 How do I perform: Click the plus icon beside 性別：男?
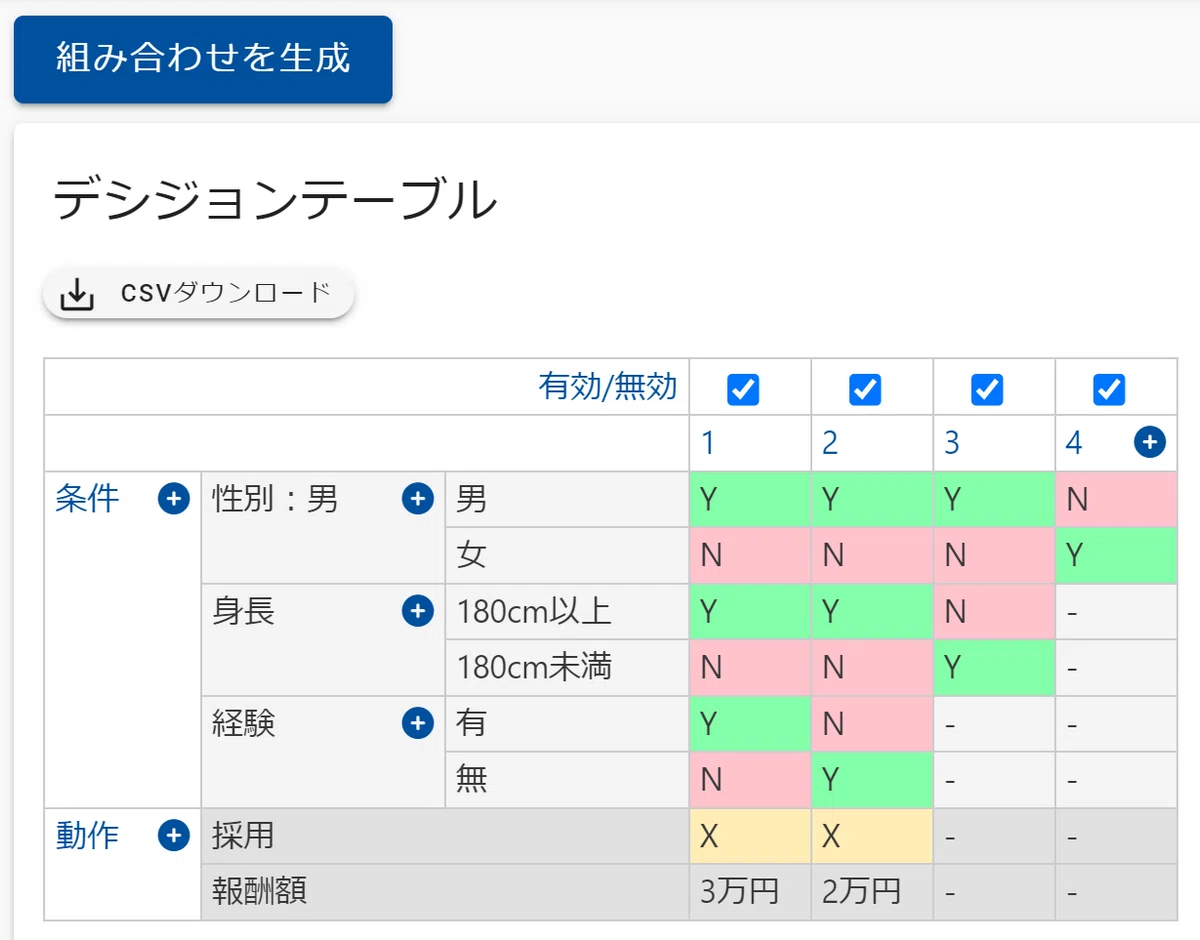pyautogui.click(x=418, y=499)
